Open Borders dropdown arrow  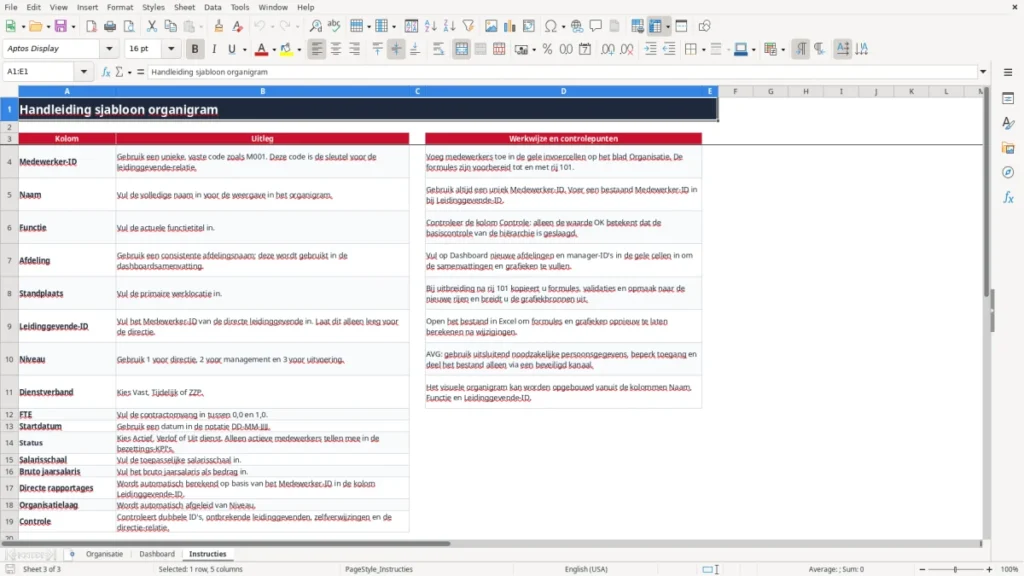tap(703, 50)
